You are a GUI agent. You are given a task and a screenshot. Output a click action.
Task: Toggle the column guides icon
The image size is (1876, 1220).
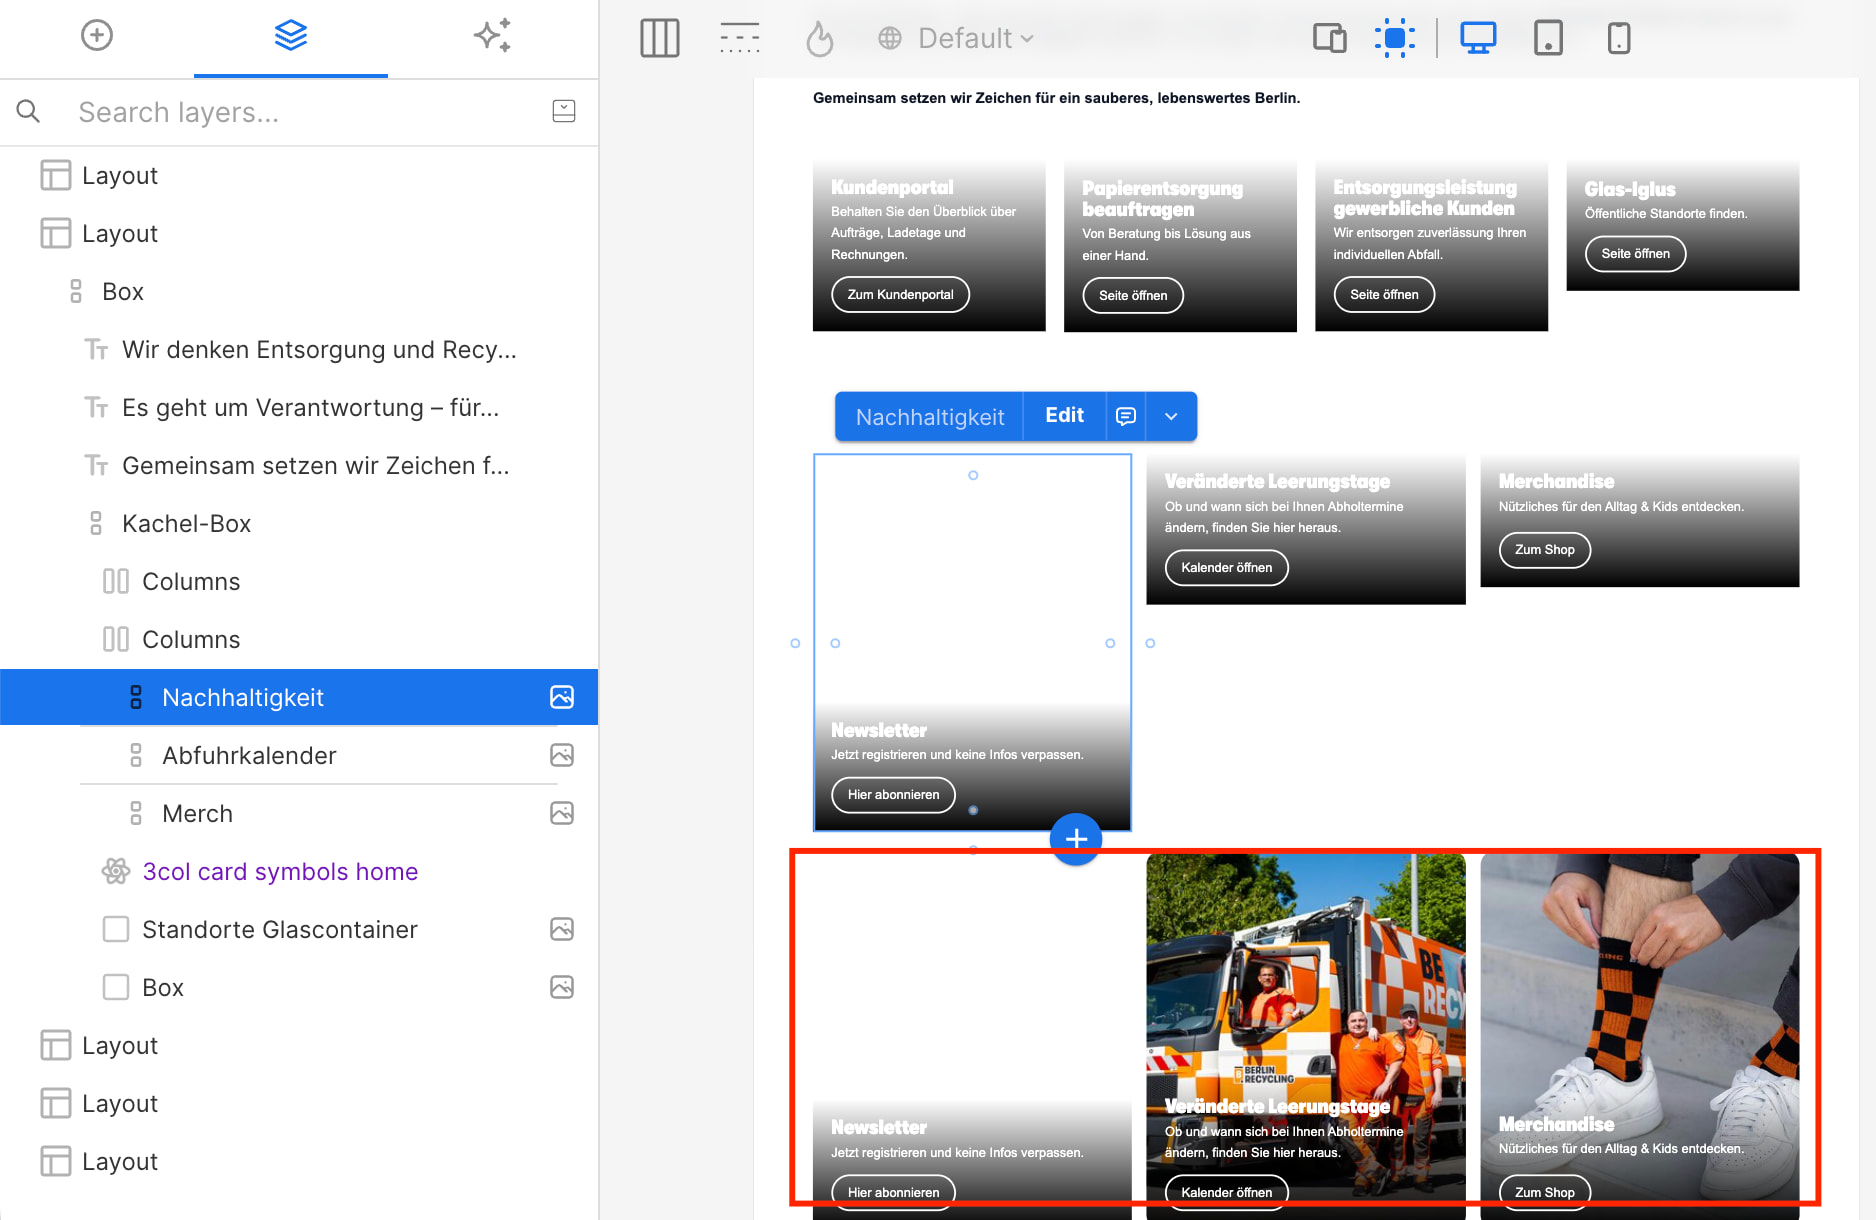point(660,38)
